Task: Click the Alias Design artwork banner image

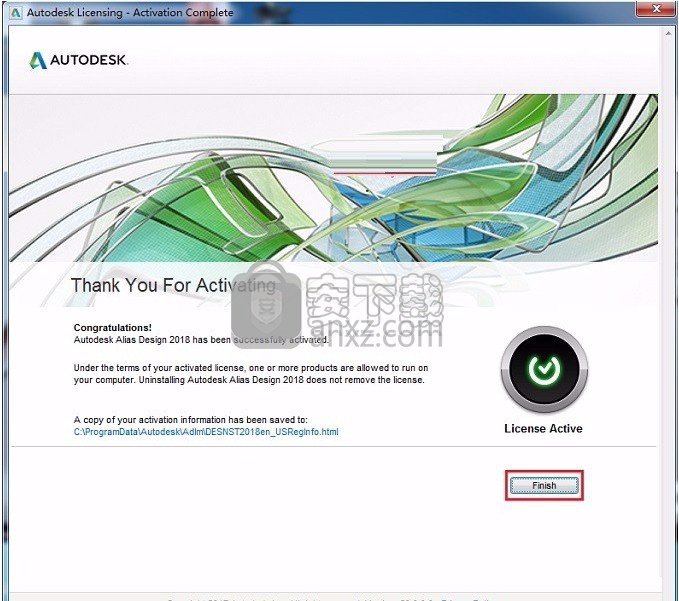Action: pos(333,178)
